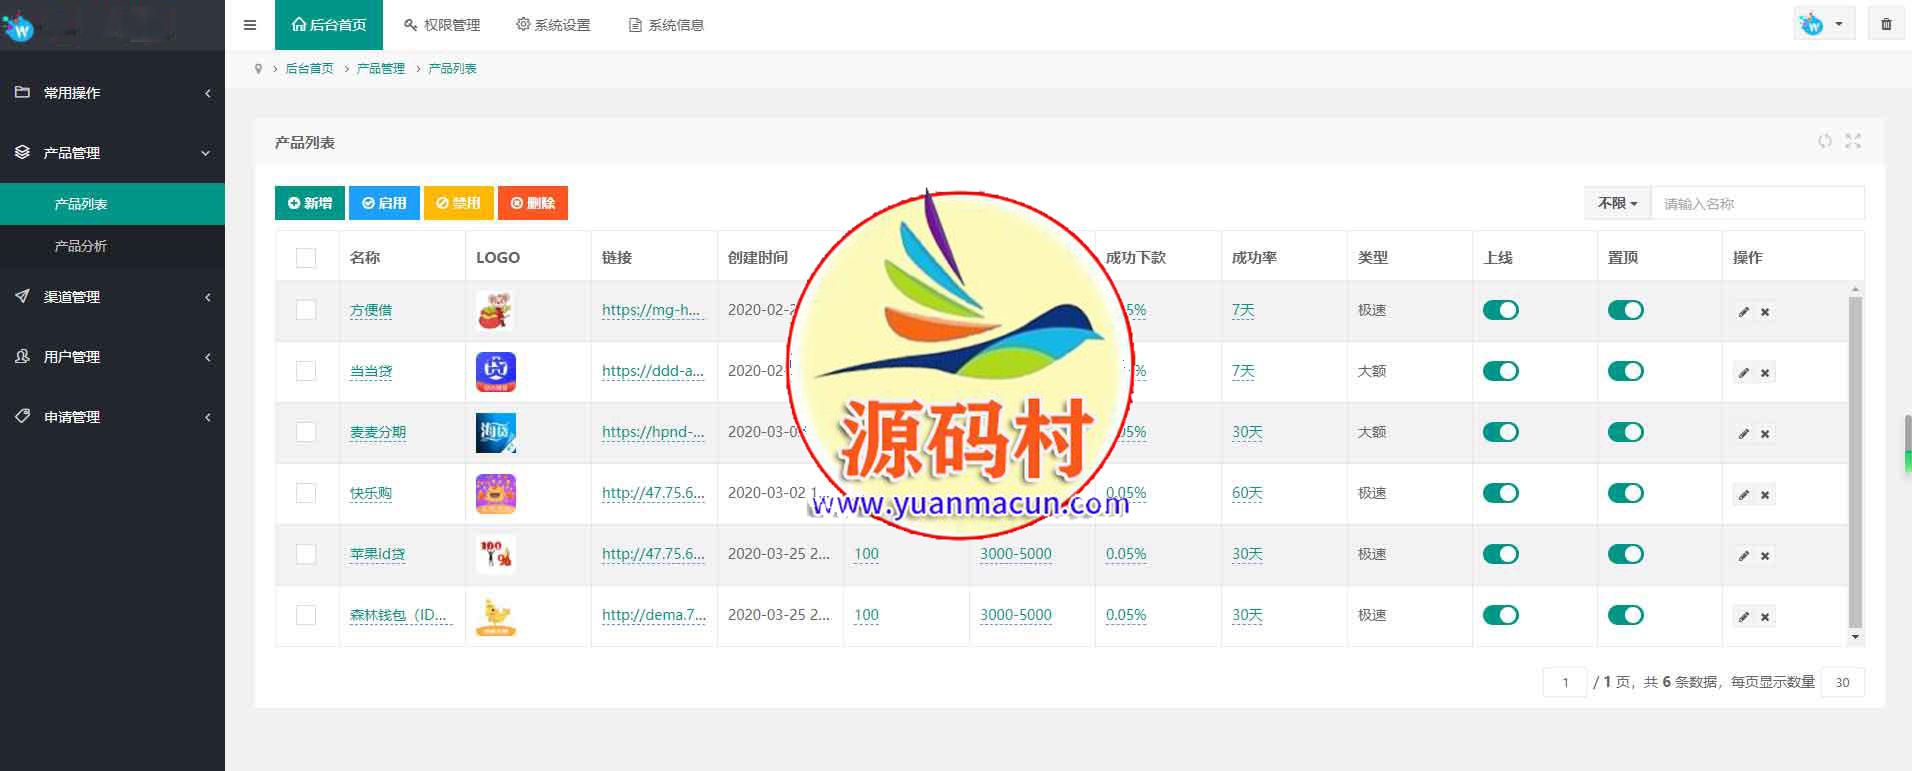Viewport: 1912px width, 771px height.
Task: Click the refresh icon in 产品列表 panel header
Action: [x=1825, y=141]
